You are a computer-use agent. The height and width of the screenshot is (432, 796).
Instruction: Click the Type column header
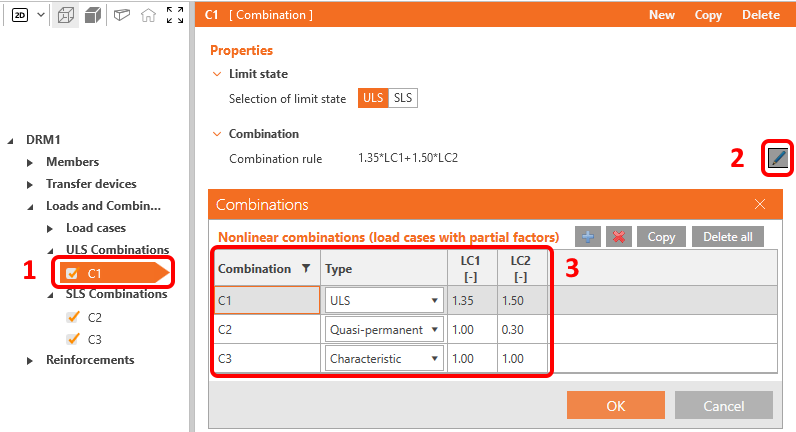383,268
